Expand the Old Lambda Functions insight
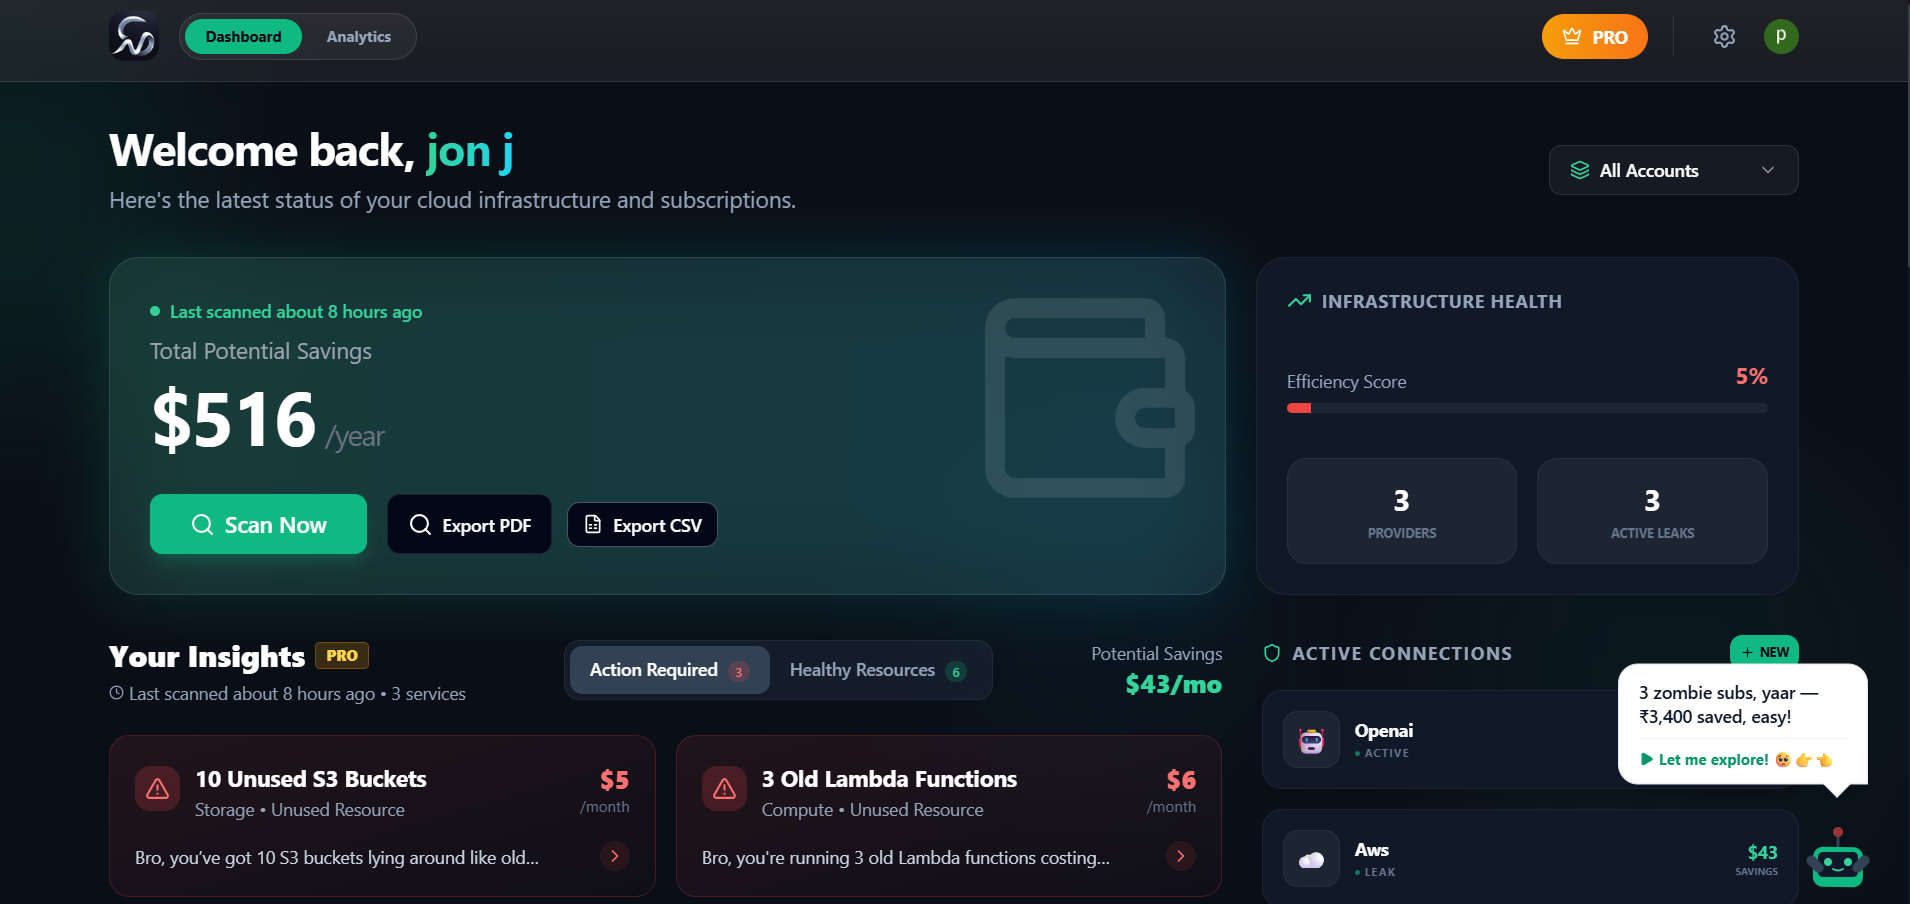This screenshot has width=1910, height=904. click(1180, 857)
